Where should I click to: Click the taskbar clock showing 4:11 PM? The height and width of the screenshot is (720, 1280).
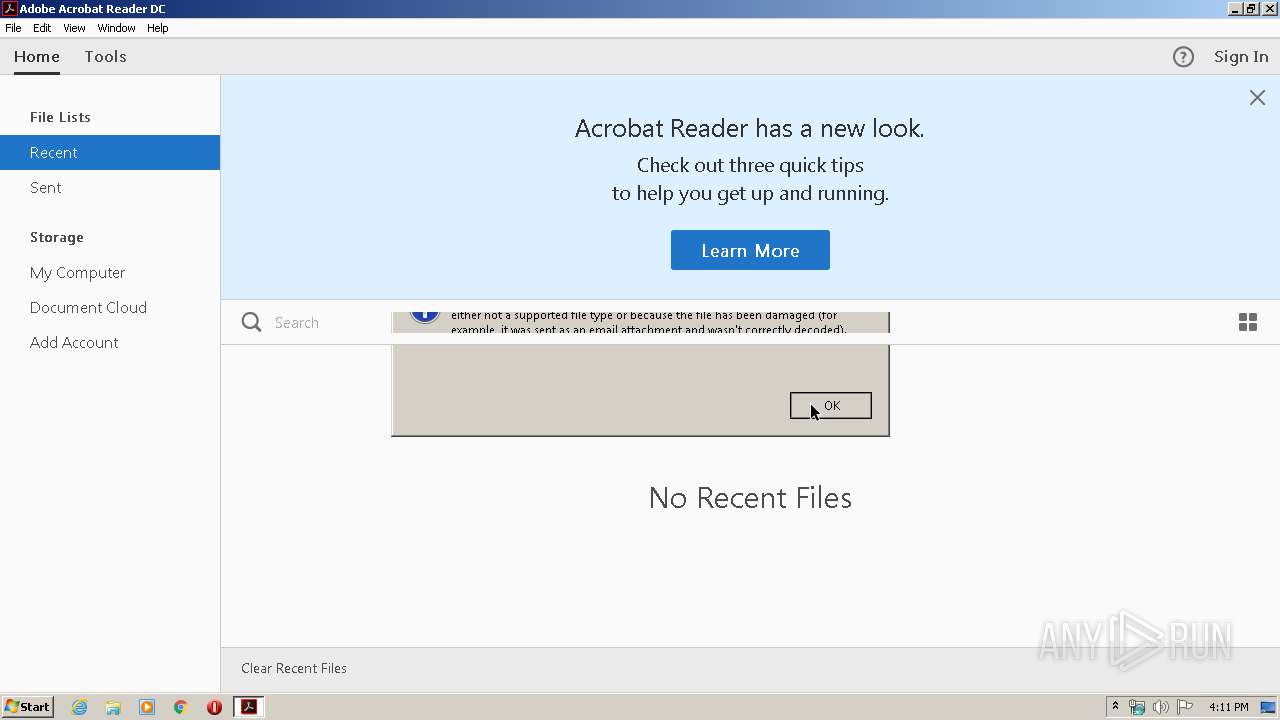point(1228,707)
